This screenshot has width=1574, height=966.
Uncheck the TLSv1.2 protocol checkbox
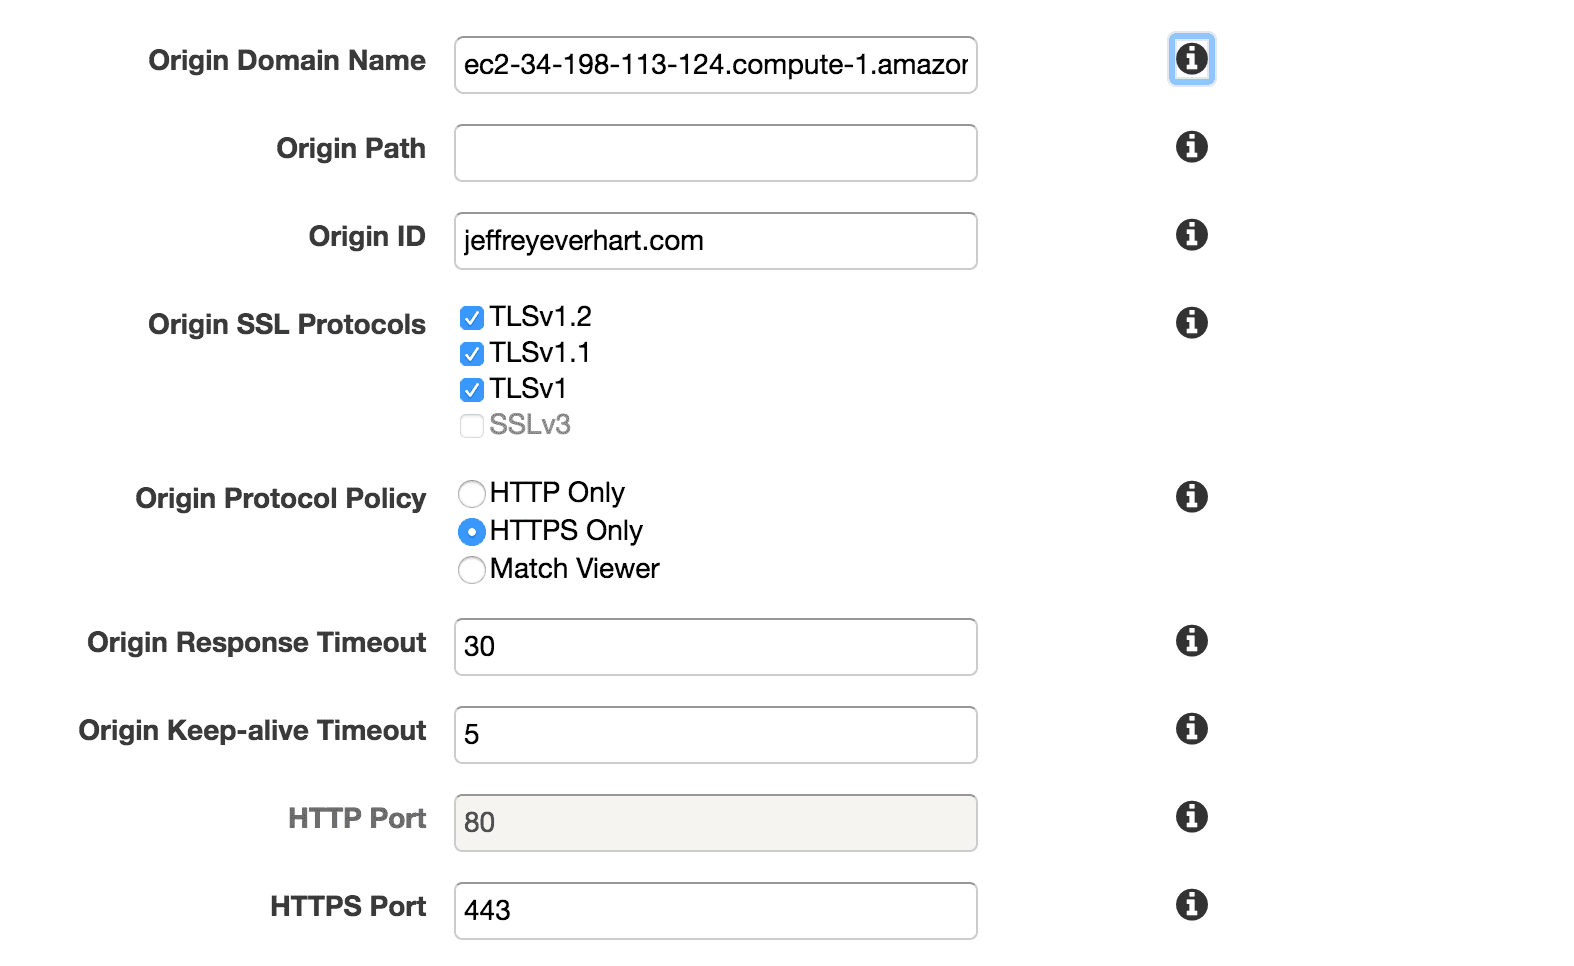pos(472,318)
